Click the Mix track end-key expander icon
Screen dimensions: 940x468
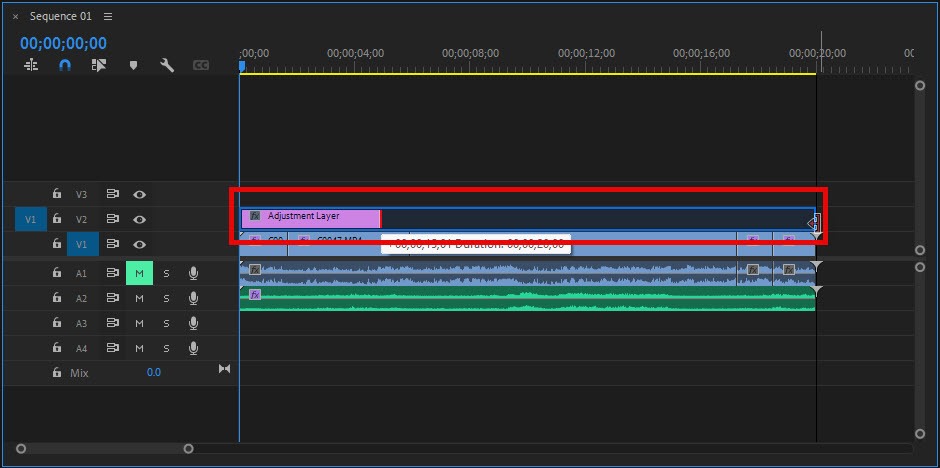pos(224,370)
